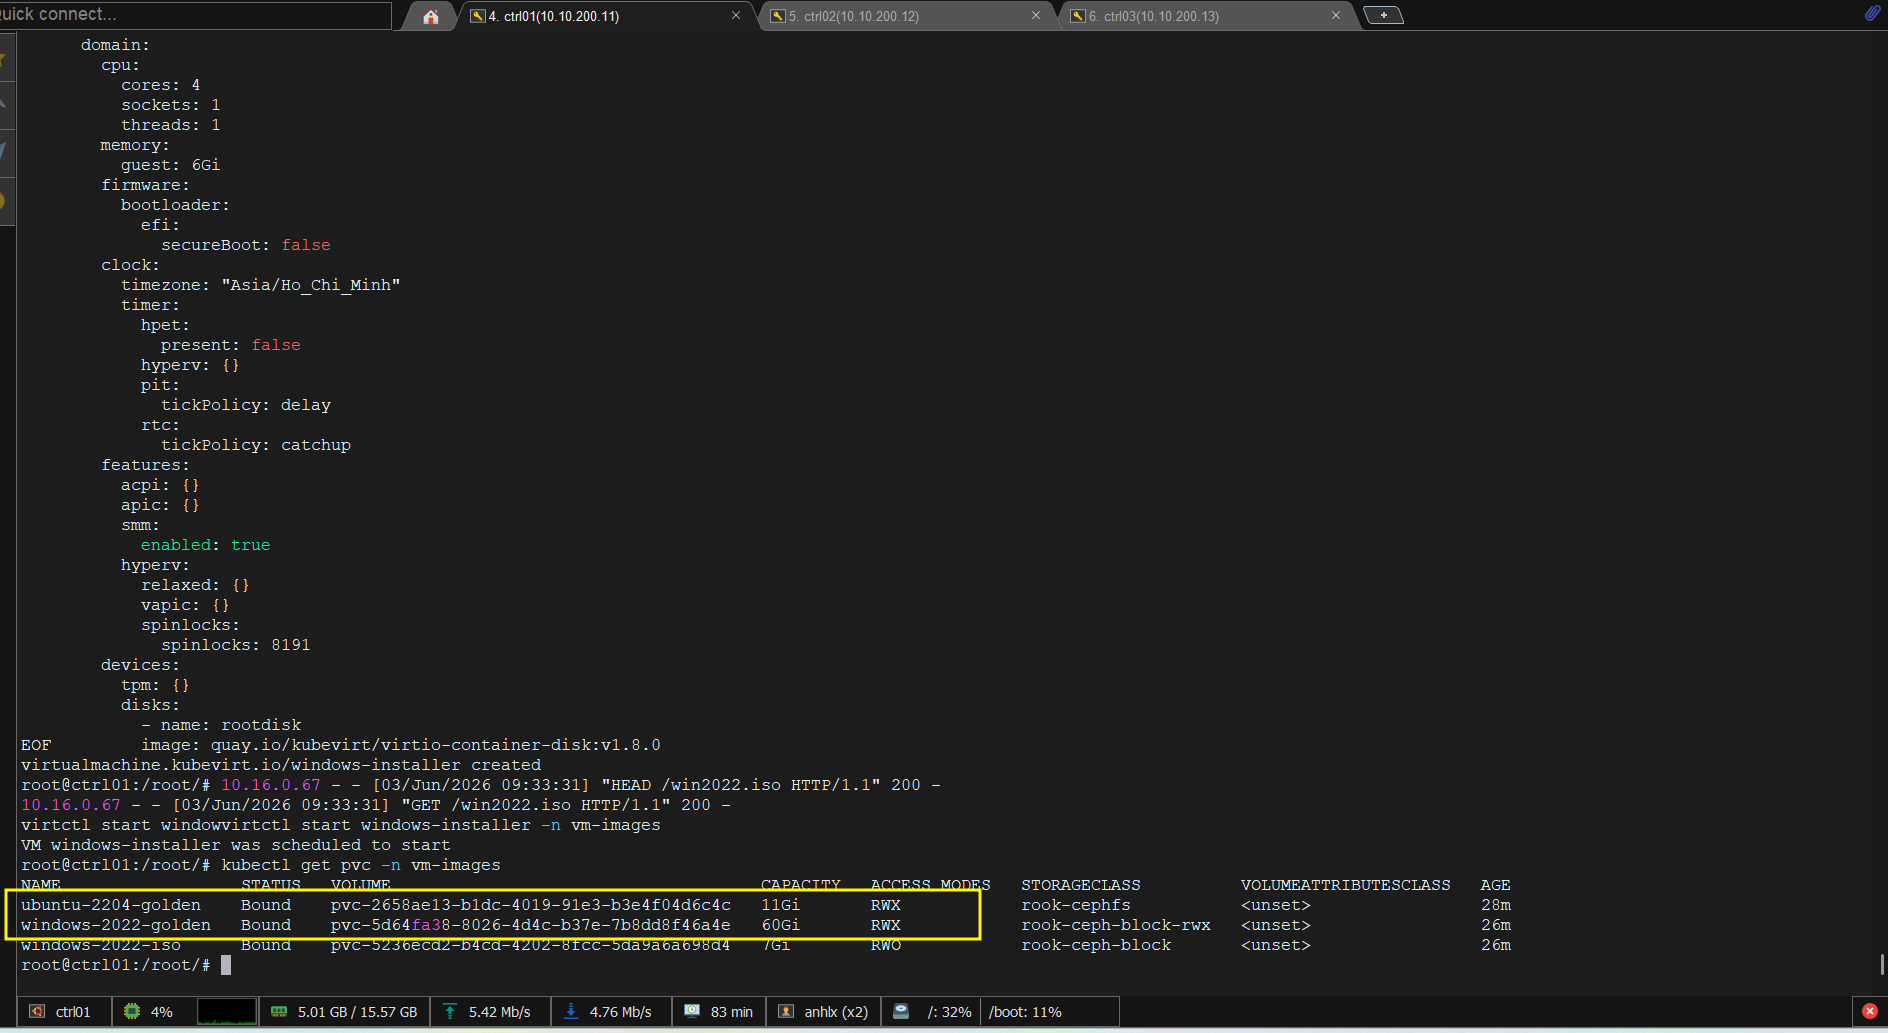Viewport: 1888px width, 1033px height.
Task: Click the "GET /win2022.iso HTTP/1.1" log text
Action: coord(536,805)
